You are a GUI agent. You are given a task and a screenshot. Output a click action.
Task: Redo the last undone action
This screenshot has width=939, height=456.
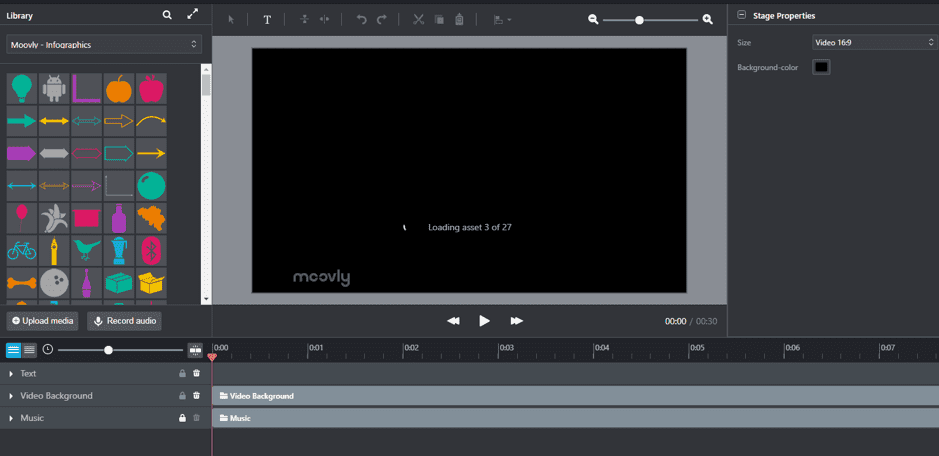[381, 20]
